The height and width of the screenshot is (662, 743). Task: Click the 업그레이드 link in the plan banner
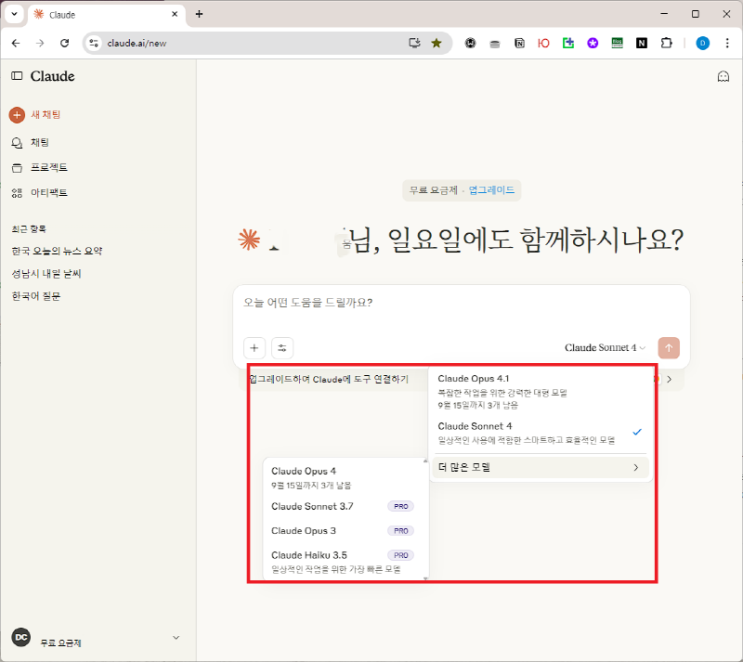[x=491, y=190]
